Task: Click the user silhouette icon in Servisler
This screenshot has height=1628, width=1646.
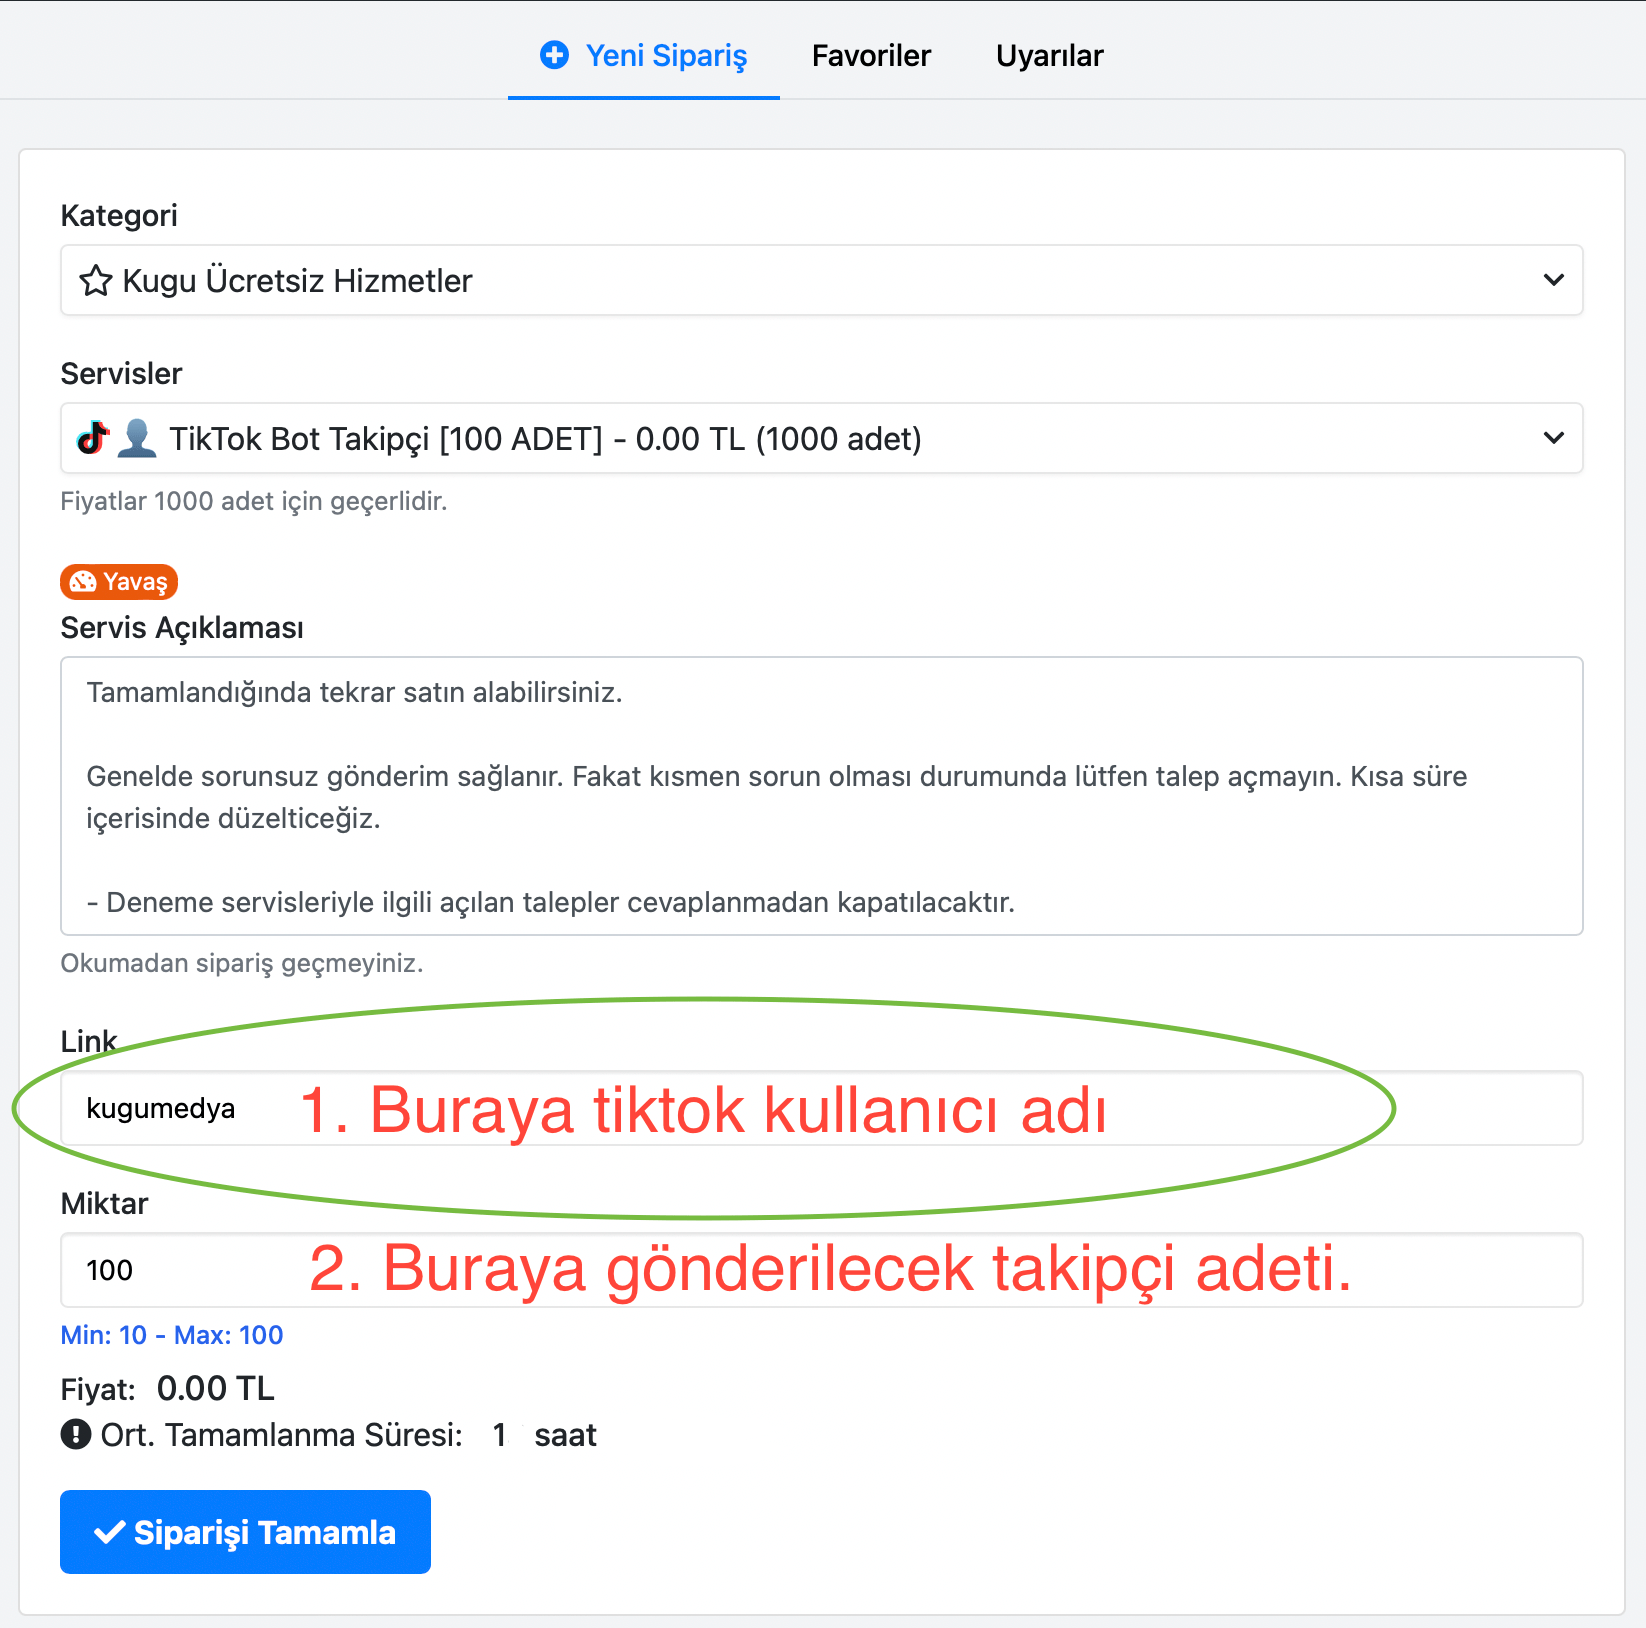Action: tap(137, 438)
